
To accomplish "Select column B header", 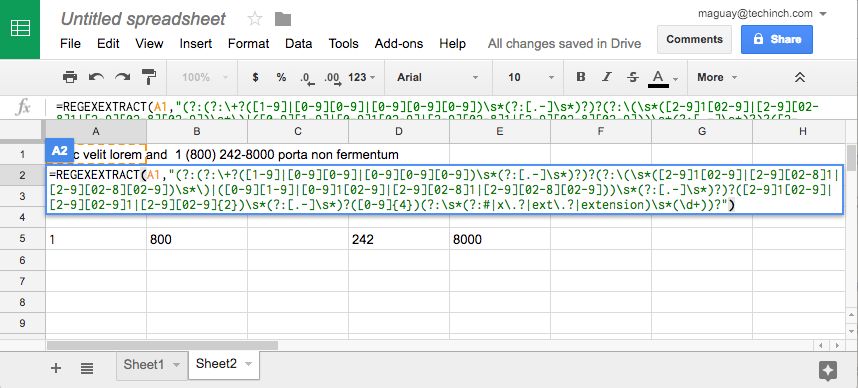I will point(197,131).
